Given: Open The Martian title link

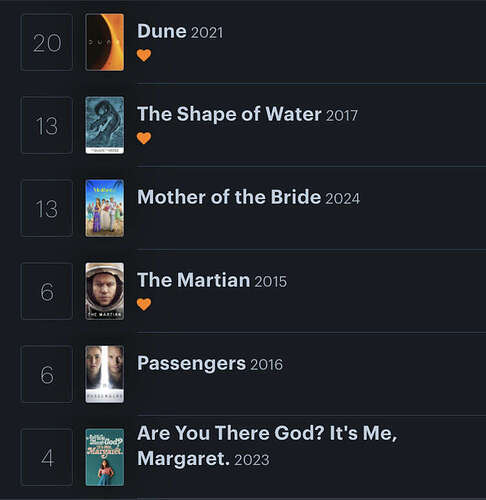Looking at the screenshot, I should pyautogui.click(x=194, y=280).
